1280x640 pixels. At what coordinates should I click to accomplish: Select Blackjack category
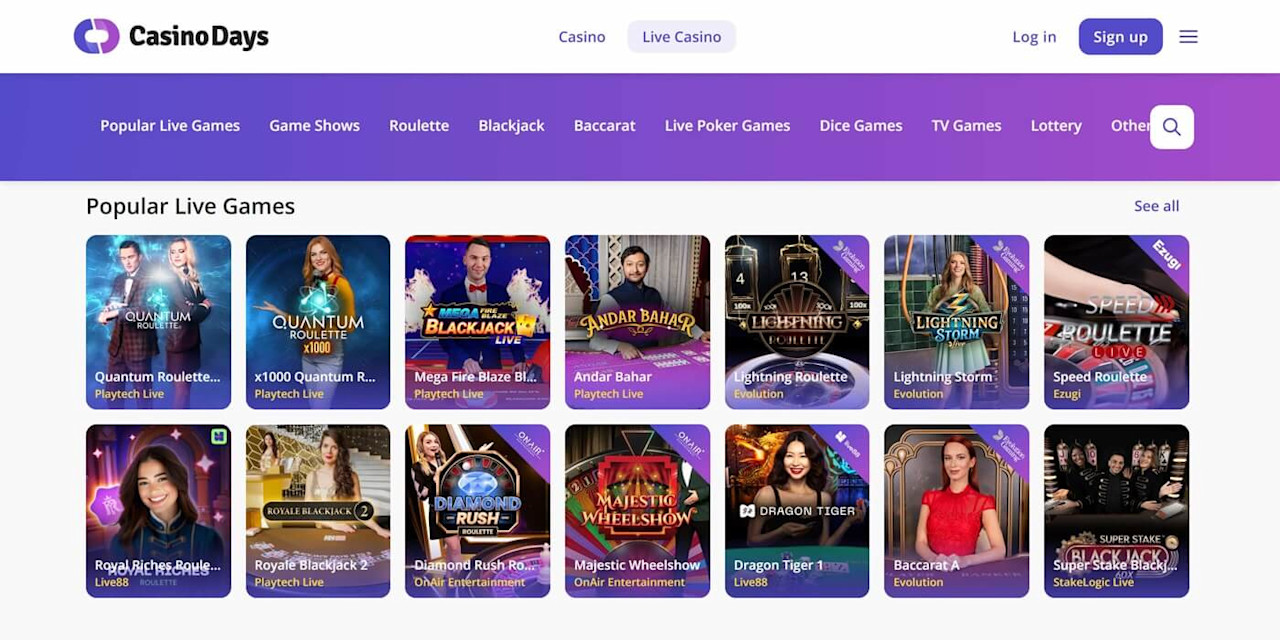coord(511,125)
